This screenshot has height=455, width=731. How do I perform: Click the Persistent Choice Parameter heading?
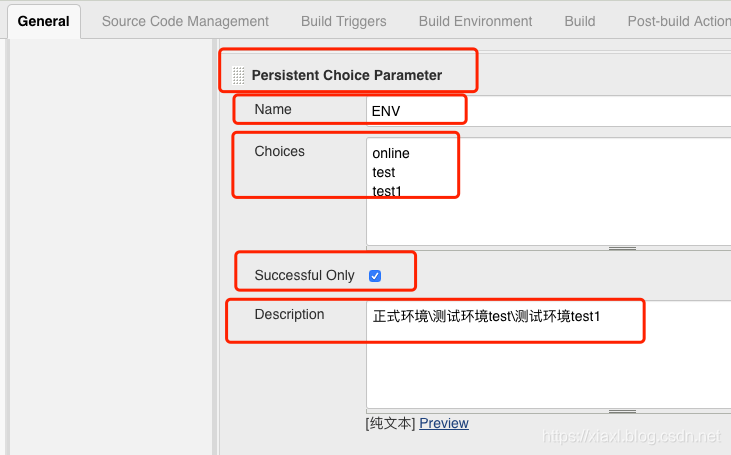point(346,75)
